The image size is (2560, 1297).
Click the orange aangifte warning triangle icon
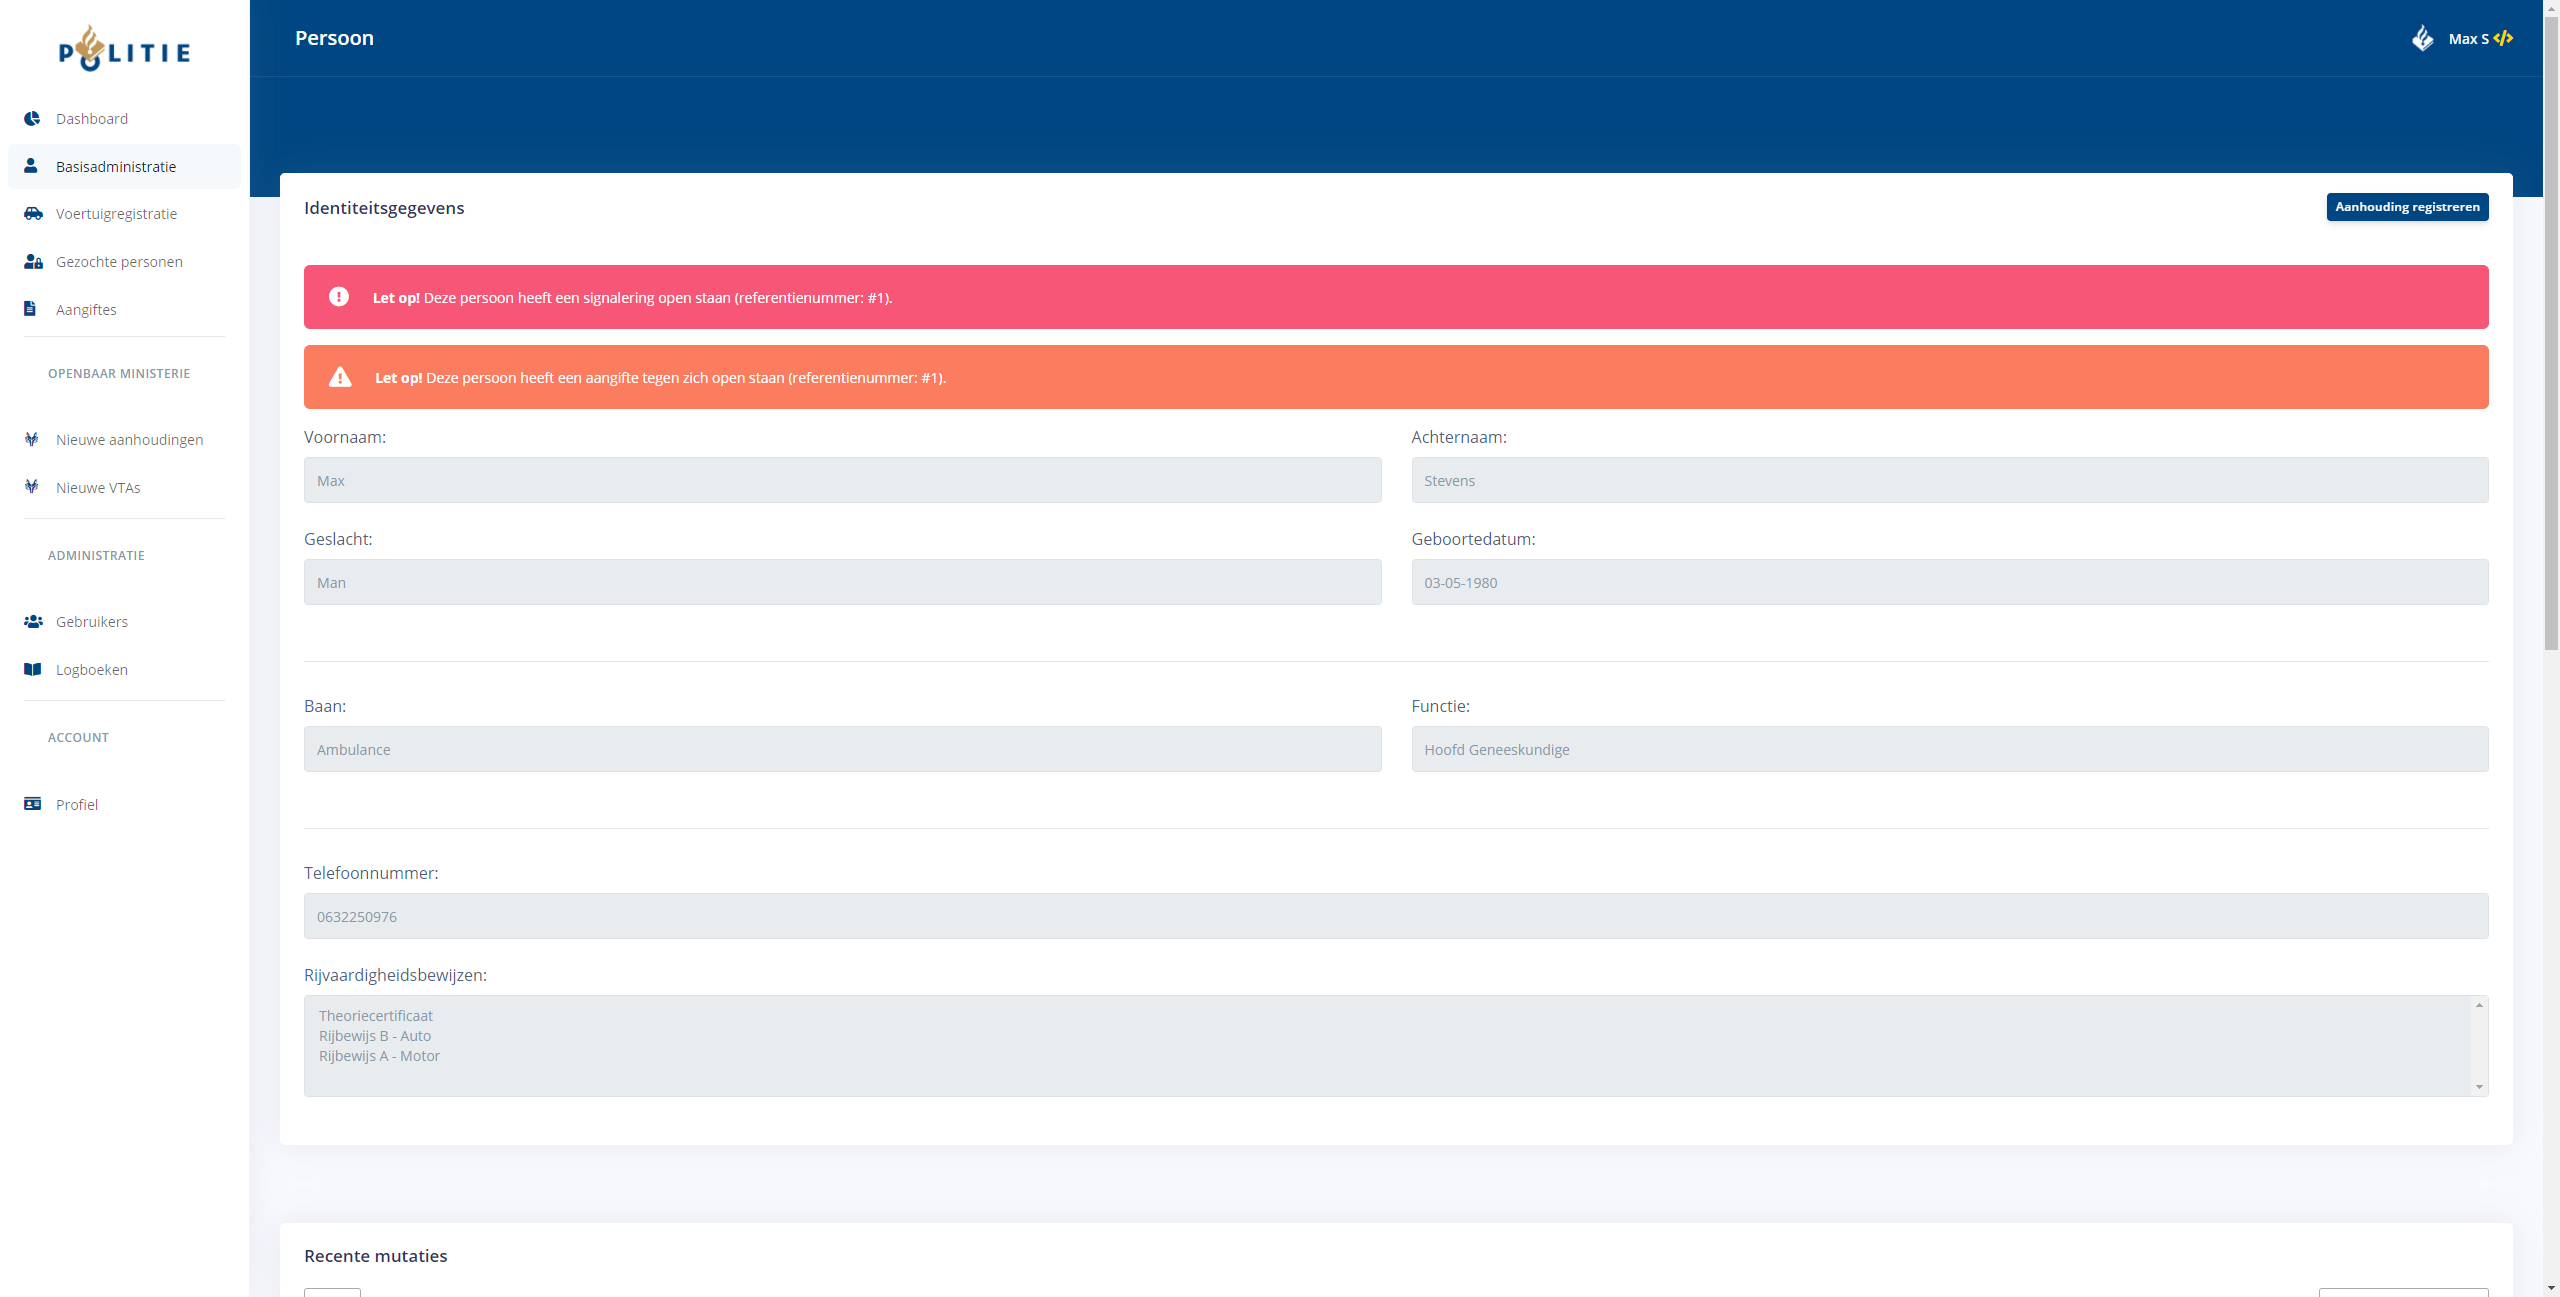340,377
